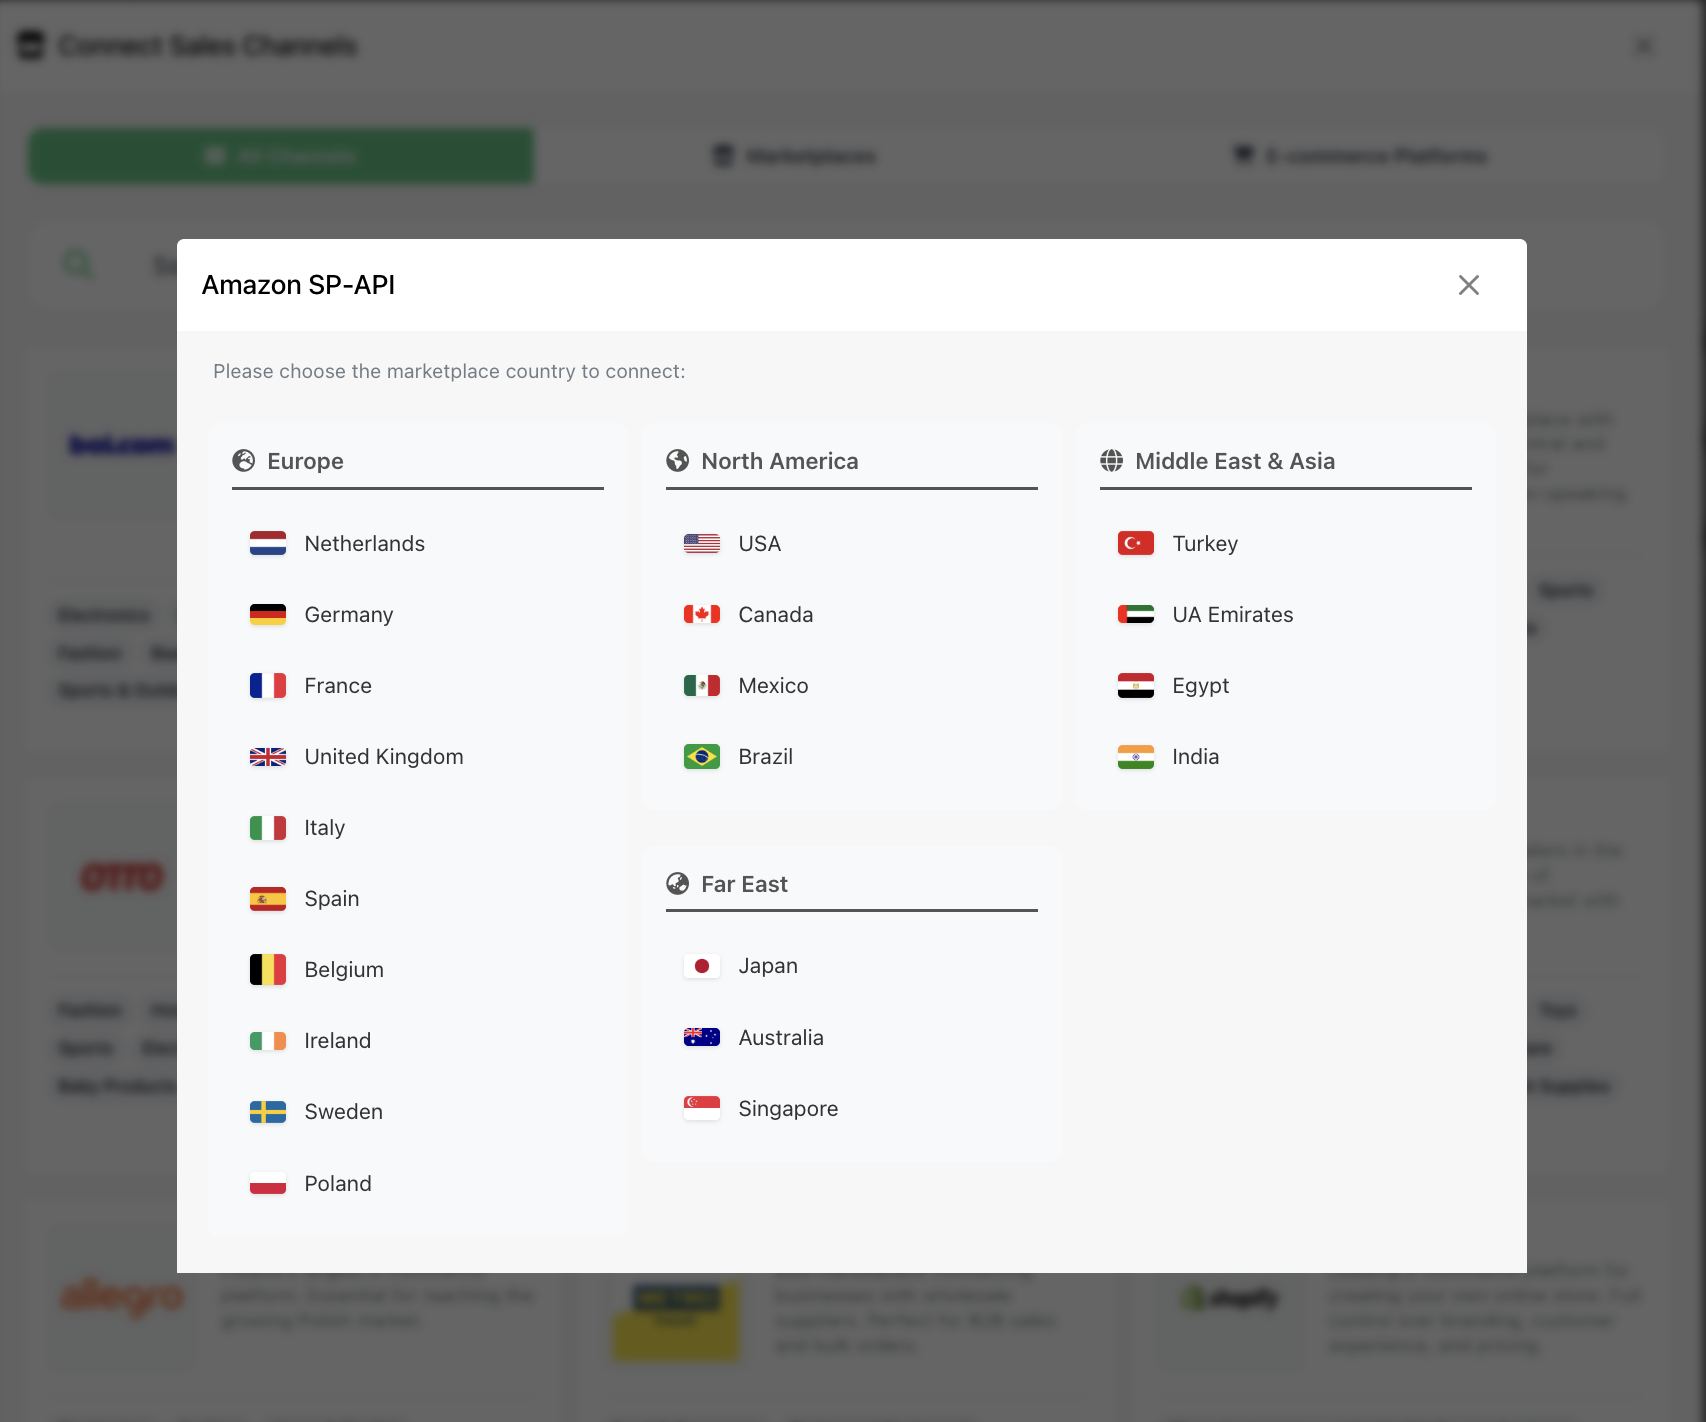The image size is (1706, 1422).
Task: Click the Netherlands flag icon
Action: pyautogui.click(x=267, y=543)
